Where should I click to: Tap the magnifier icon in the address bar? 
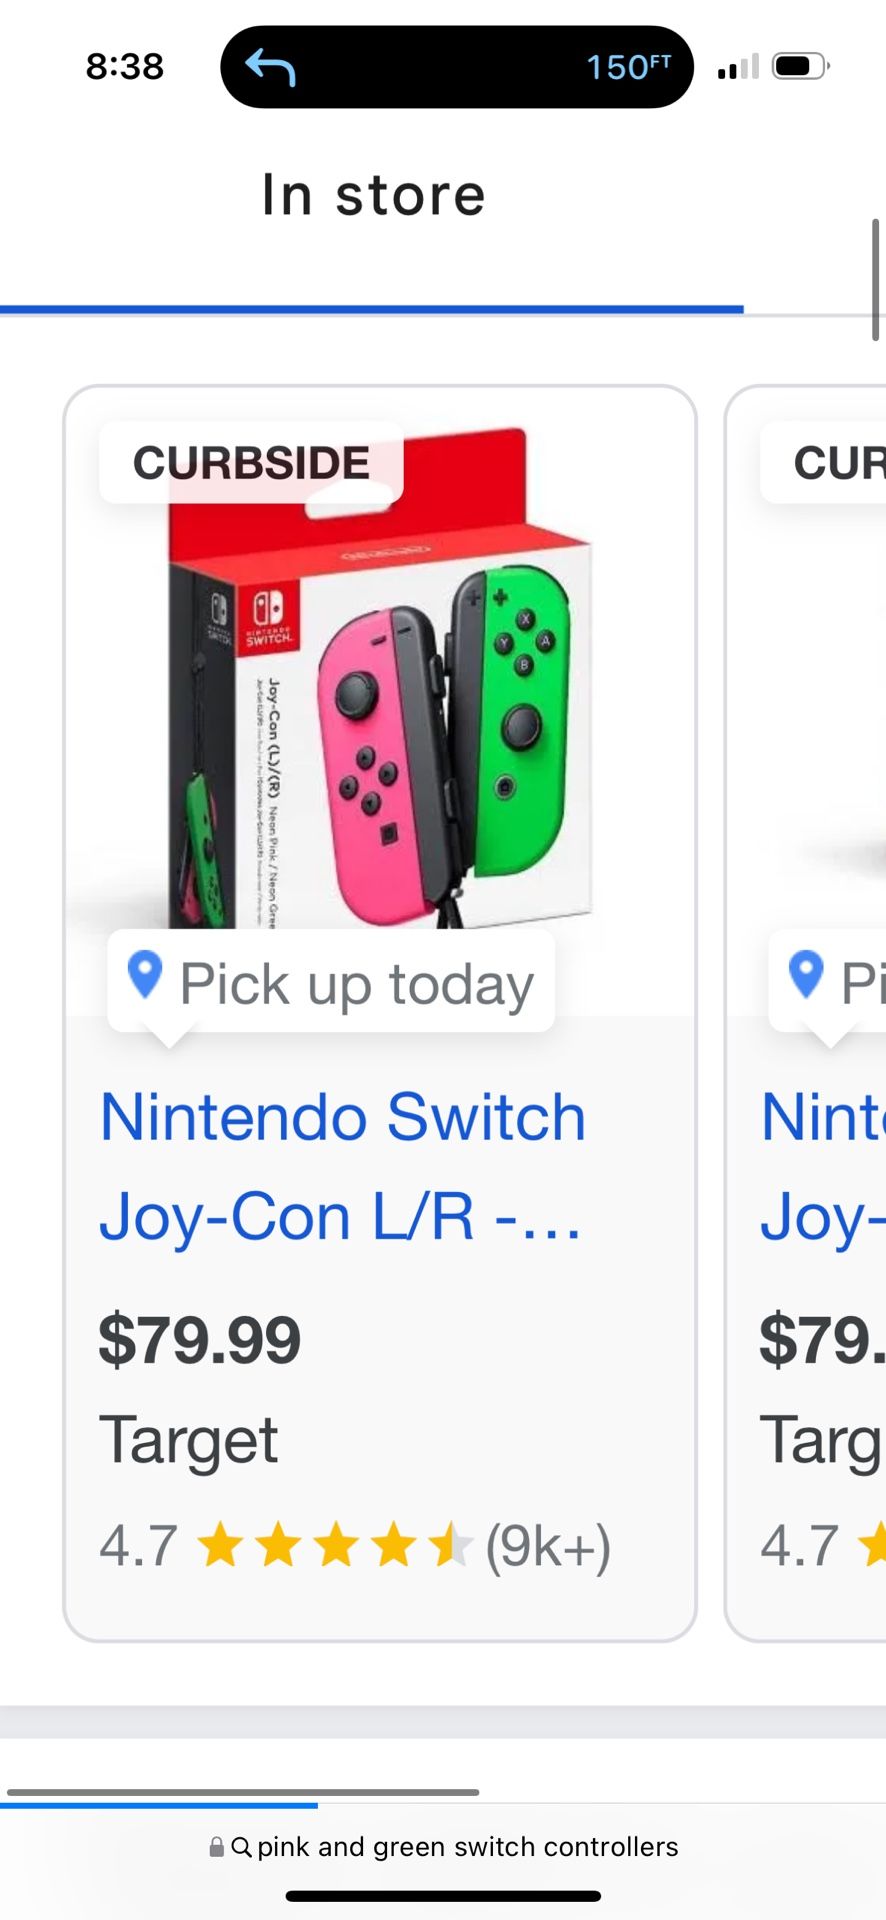point(241,1847)
